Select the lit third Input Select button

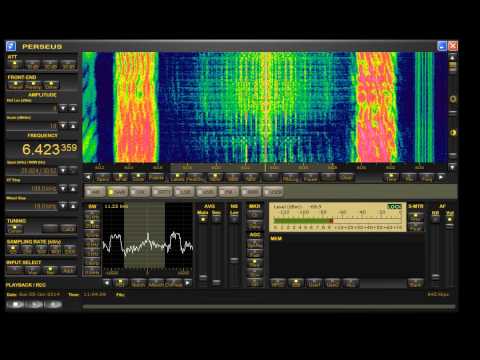tap(50, 270)
